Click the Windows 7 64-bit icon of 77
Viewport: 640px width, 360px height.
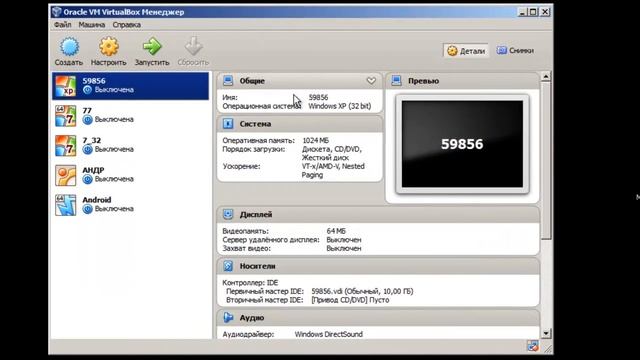(66, 116)
